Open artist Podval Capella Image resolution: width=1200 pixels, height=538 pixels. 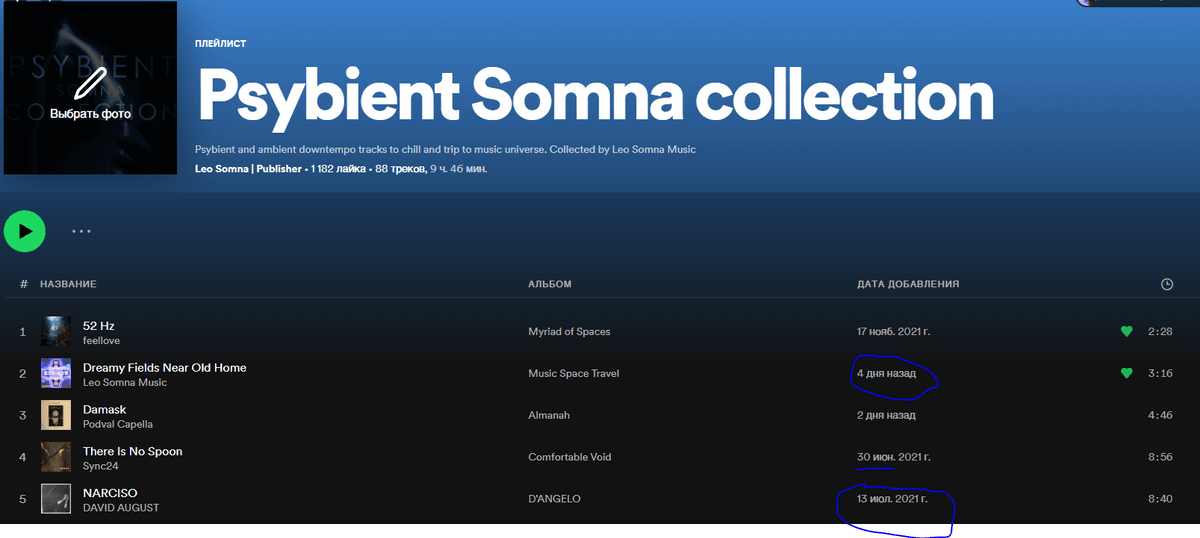[x=119, y=425]
